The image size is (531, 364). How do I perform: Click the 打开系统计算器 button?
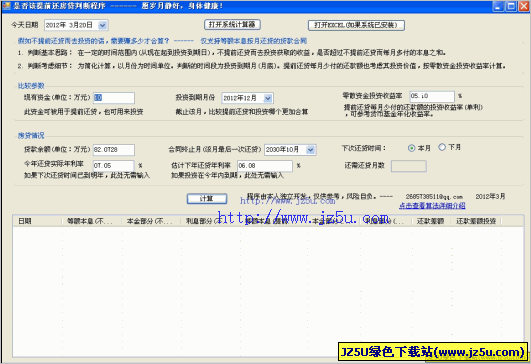click(x=232, y=25)
